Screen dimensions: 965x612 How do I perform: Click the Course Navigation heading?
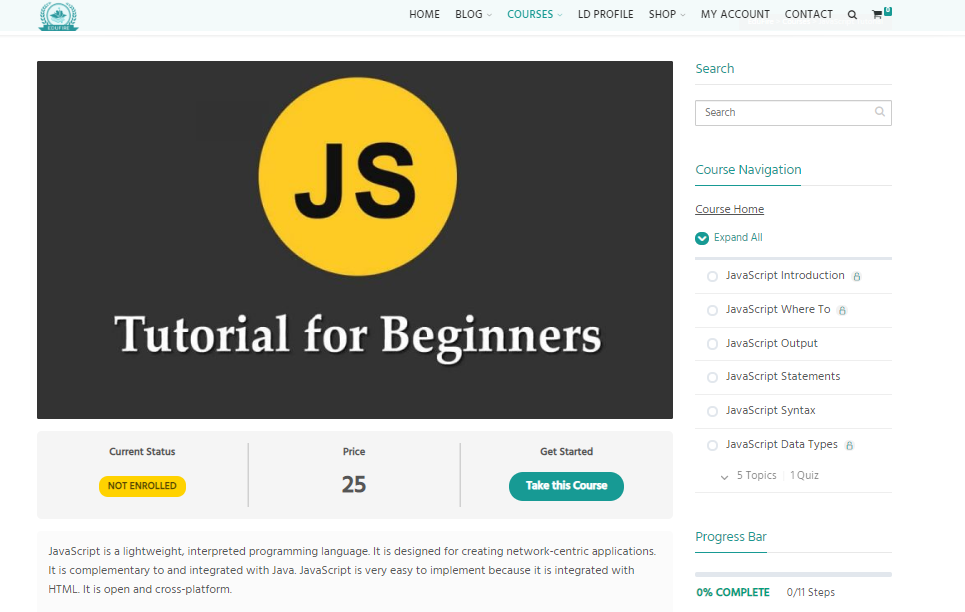[x=748, y=169]
